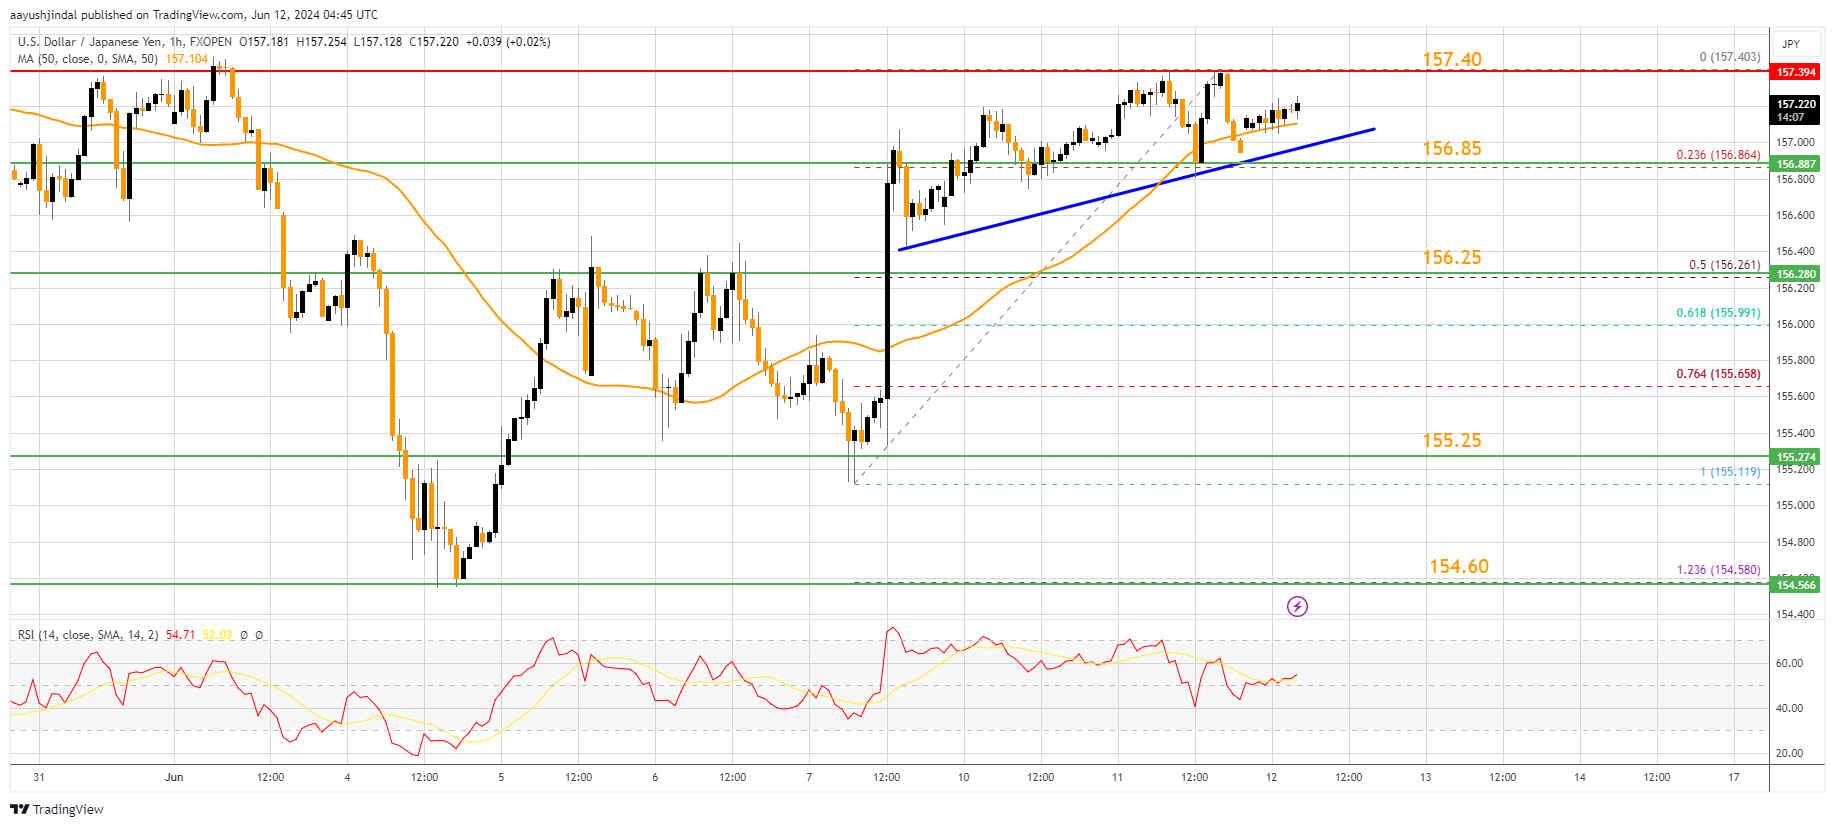Viewport: 1835px width, 827px height.
Task: Click the TradingView logo at bottom left
Action: tap(57, 809)
